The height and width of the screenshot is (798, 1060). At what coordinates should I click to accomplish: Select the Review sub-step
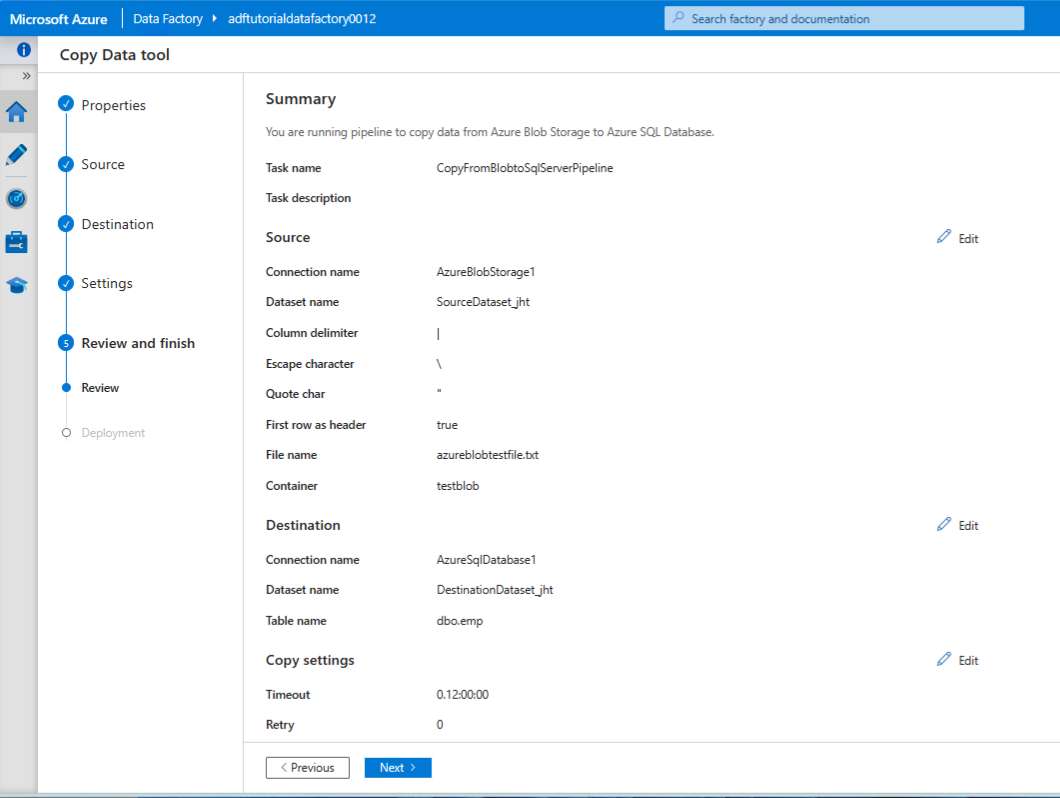click(100, 388)
